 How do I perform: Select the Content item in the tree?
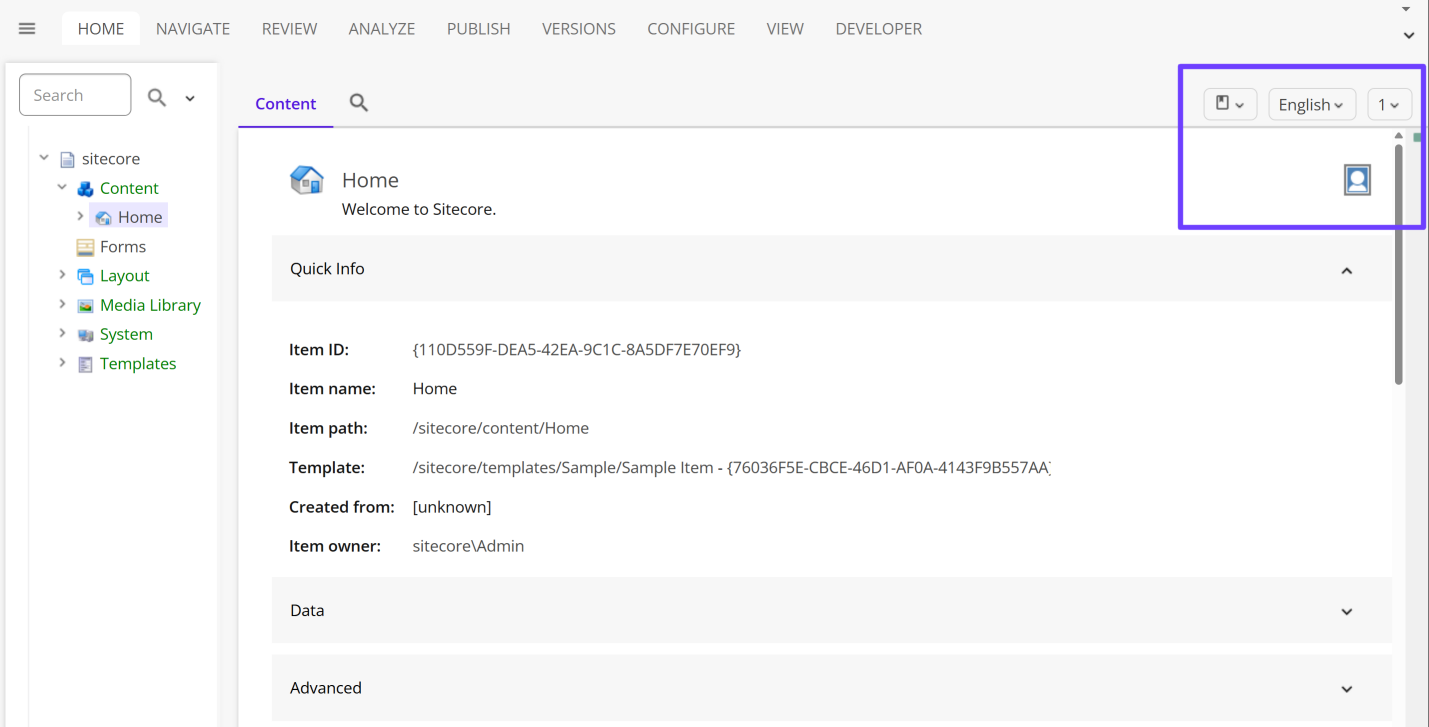pos(129,188)
